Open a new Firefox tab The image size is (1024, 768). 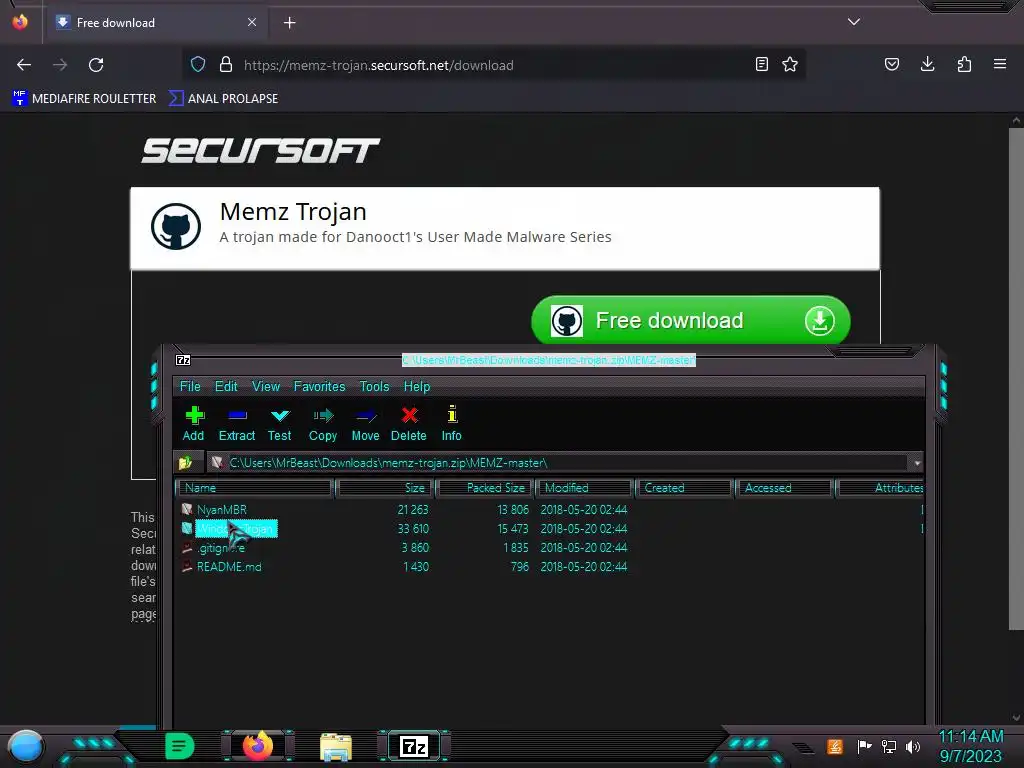click(x=290, y=23)
